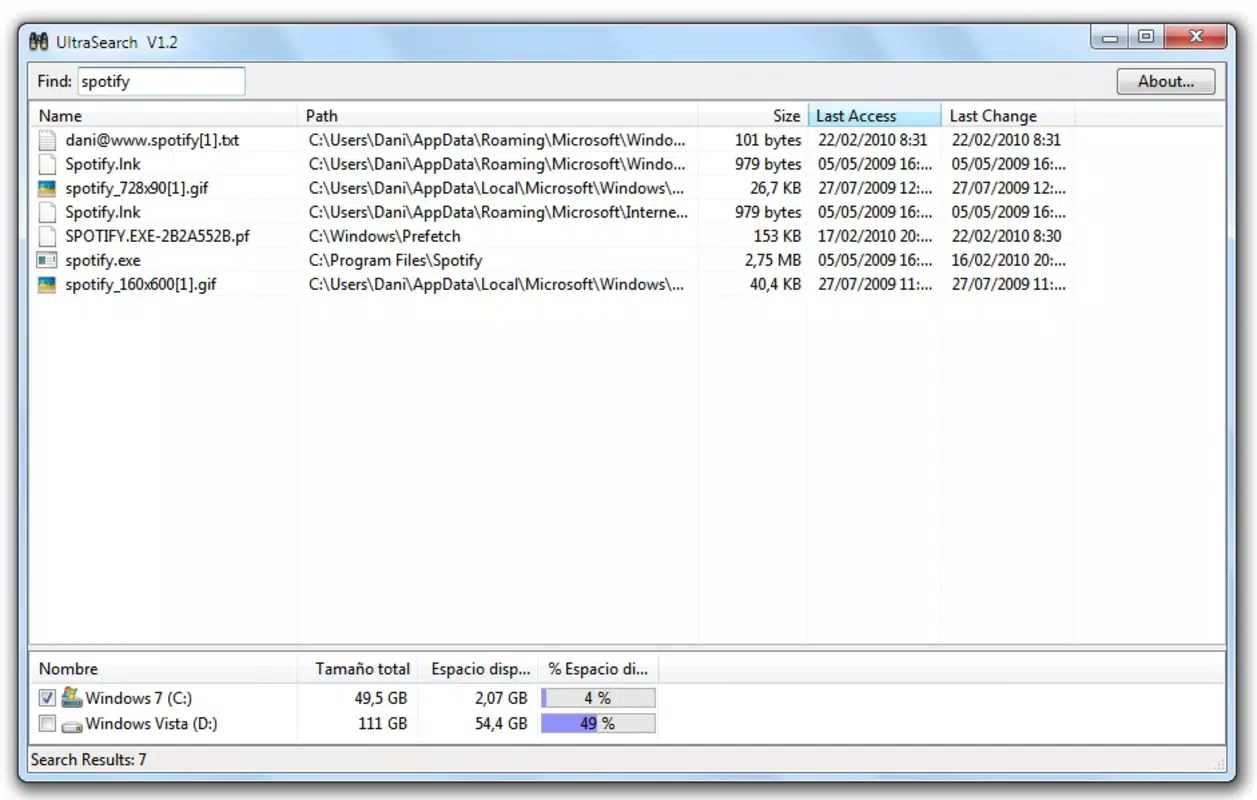Click the 49 % free space bar
This screenshot has height=800, width=1257.
[x=598, y=723]
